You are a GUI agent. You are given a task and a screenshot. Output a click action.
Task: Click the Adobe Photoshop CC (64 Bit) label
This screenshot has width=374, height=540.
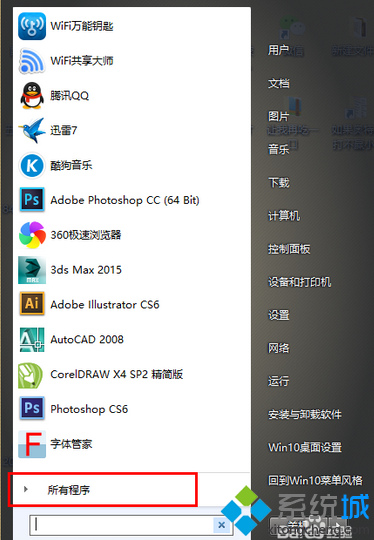tap(125, 200)
